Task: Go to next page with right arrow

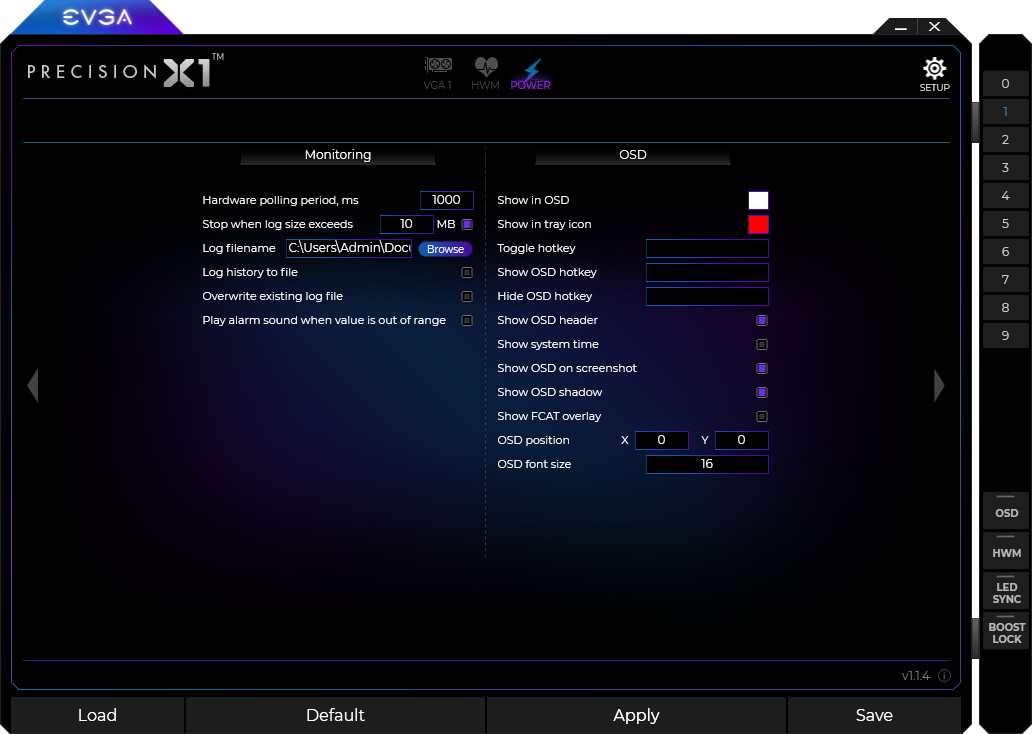Action: point(939,385)
